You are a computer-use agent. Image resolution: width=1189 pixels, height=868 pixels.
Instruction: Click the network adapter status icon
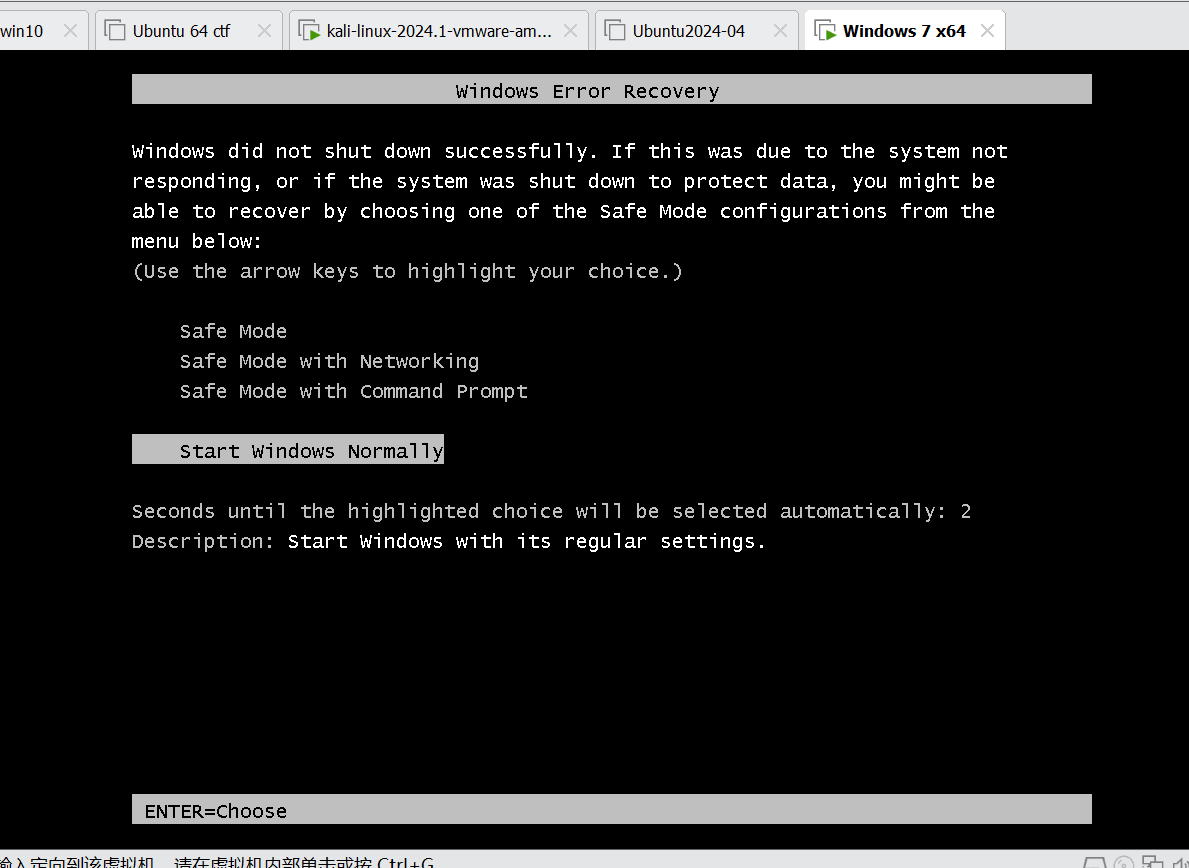(x=1153, y=863)
